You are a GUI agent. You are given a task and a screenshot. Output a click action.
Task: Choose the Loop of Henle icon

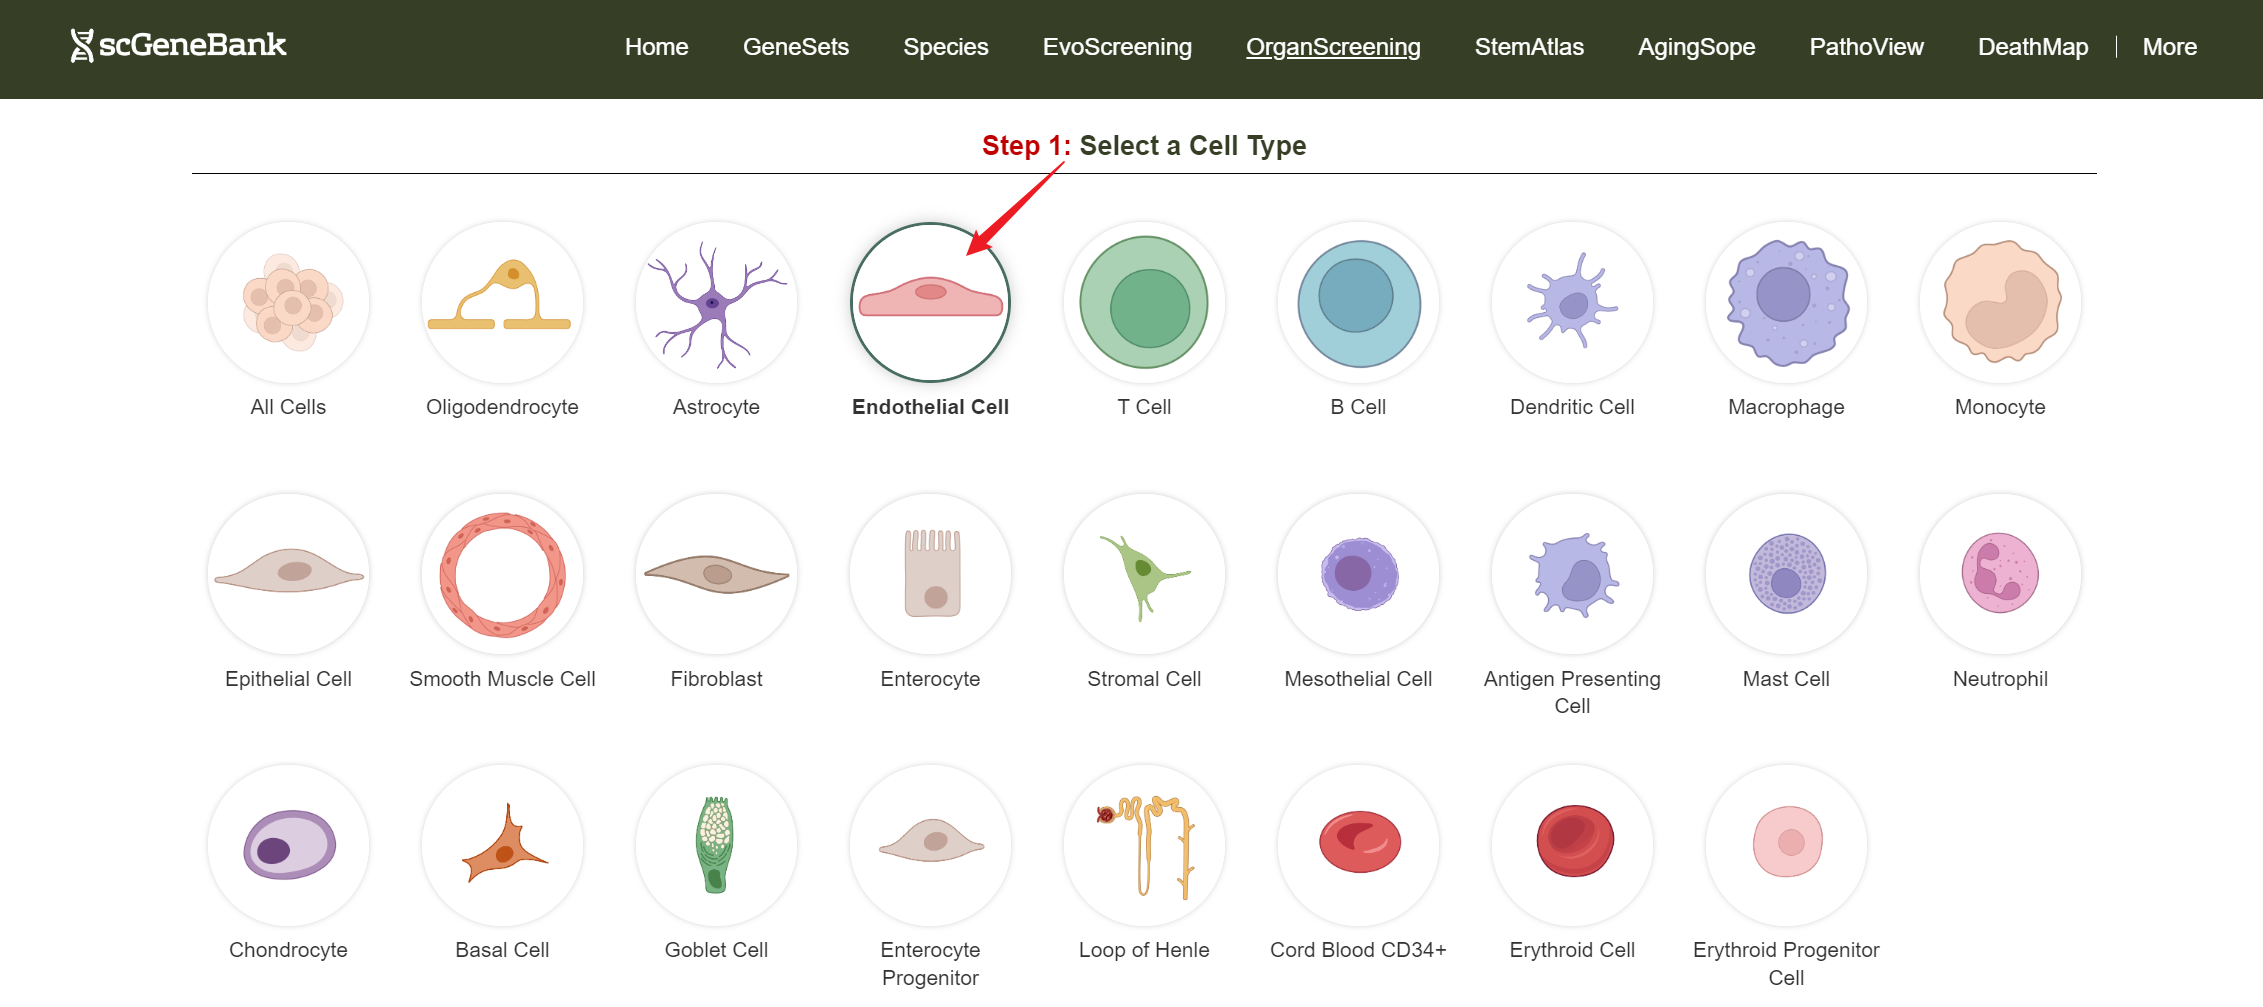click(1144, 846)
